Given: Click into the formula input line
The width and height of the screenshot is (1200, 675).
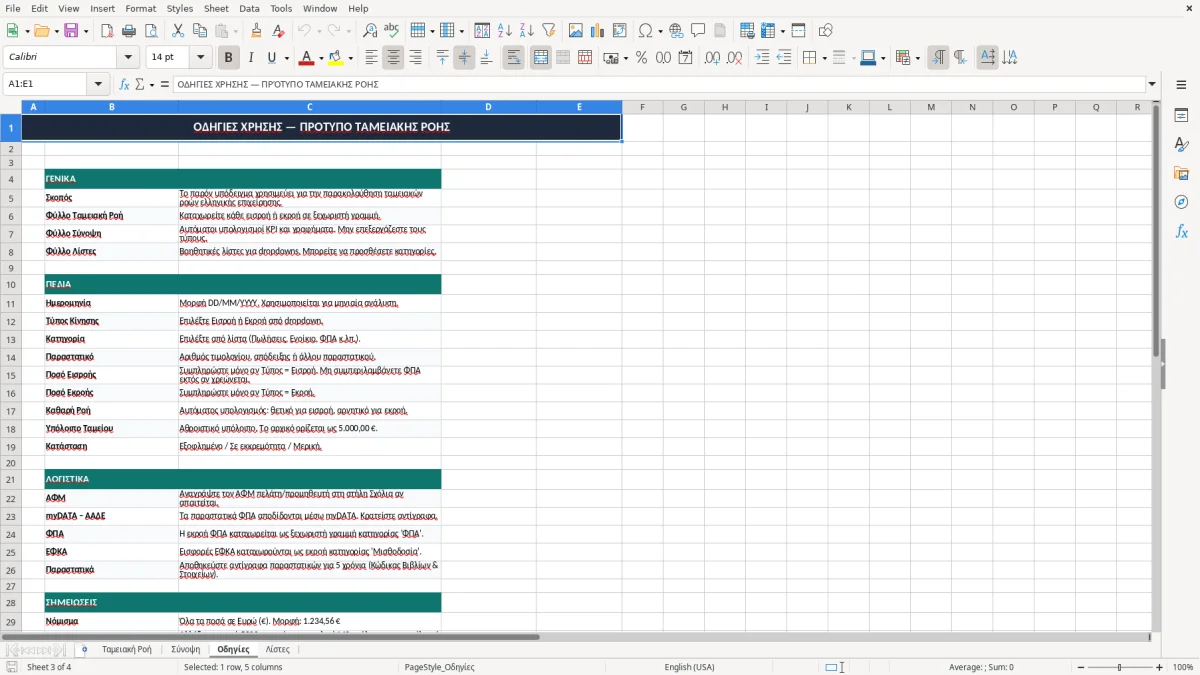Looking at the screenshot, I should click(659, 84).
